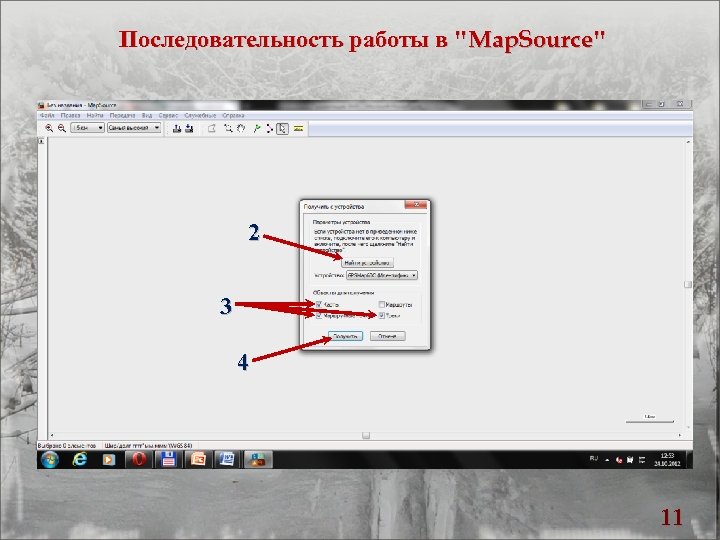The image size is (720, 540).
Task: Select the arrow Selection tool
Action: coord(283,129)
